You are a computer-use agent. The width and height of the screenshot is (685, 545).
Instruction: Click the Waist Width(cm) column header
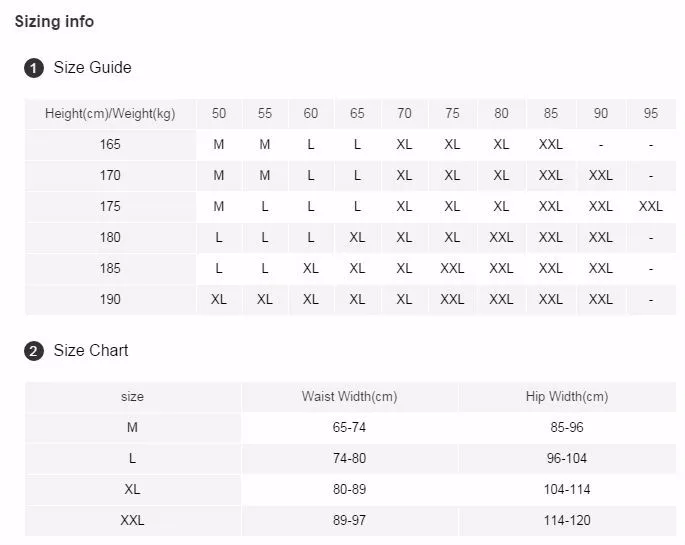coord(349,396)
